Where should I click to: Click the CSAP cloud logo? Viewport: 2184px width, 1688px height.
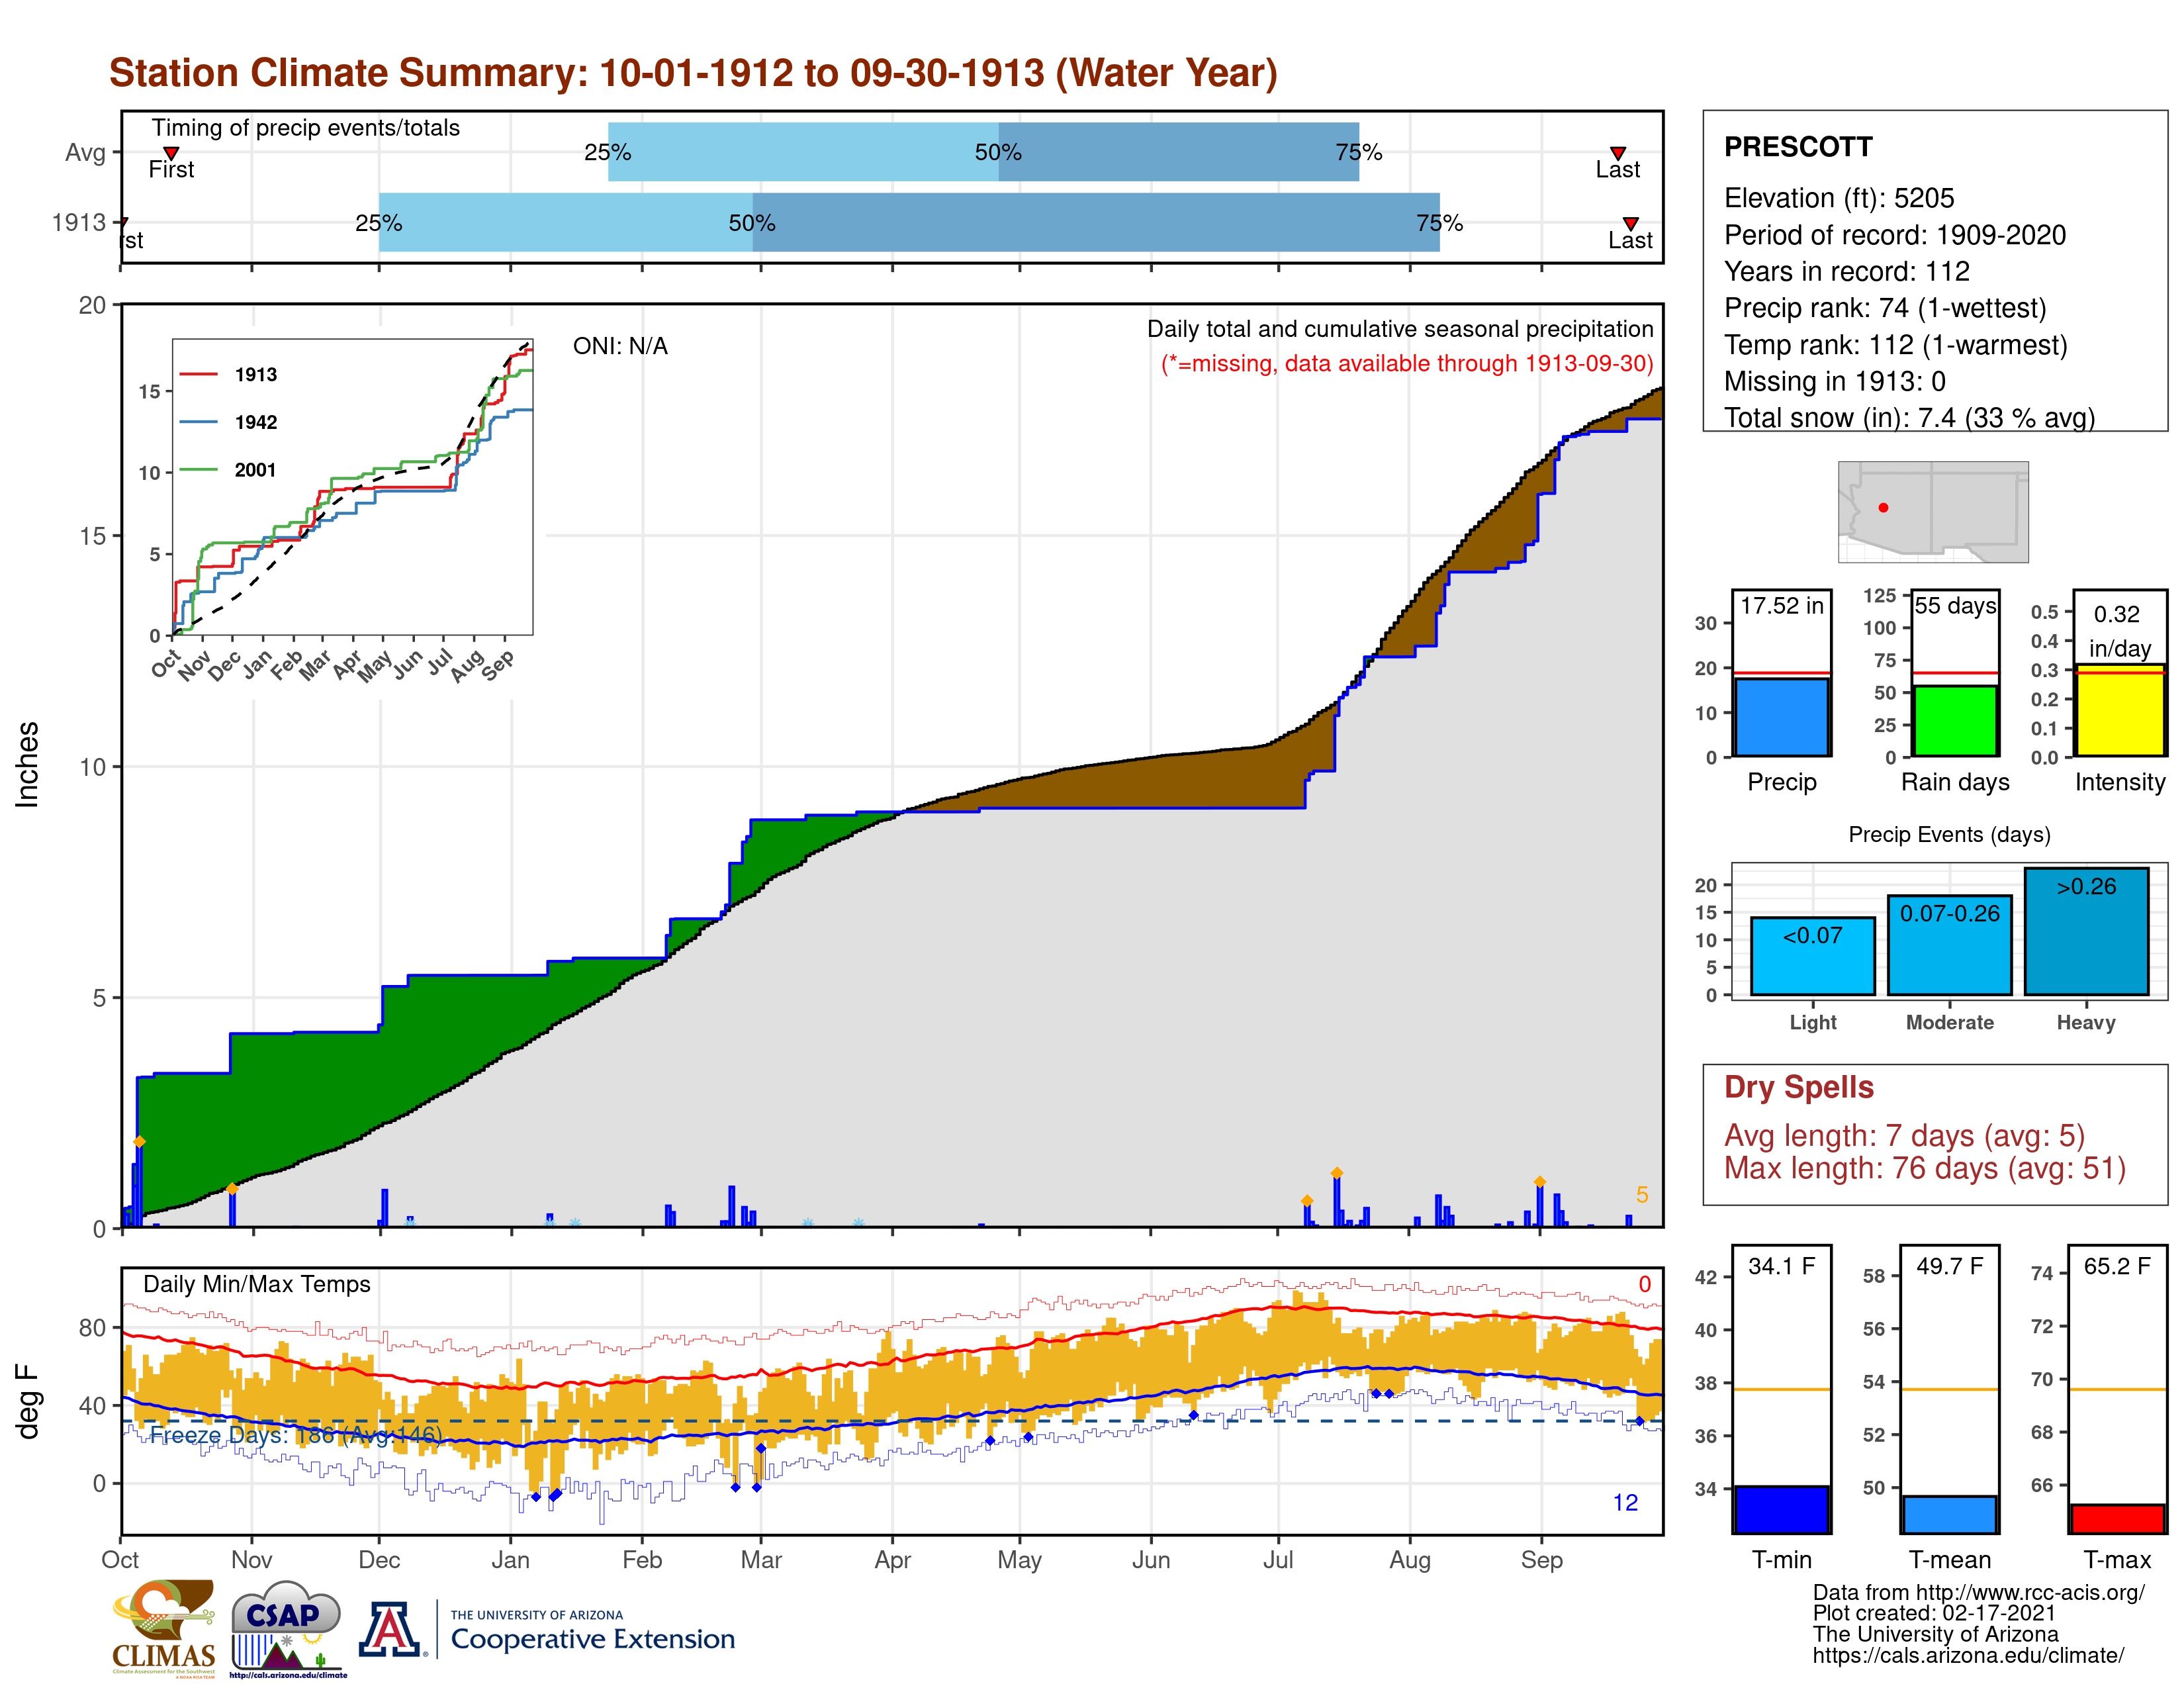287,1628
